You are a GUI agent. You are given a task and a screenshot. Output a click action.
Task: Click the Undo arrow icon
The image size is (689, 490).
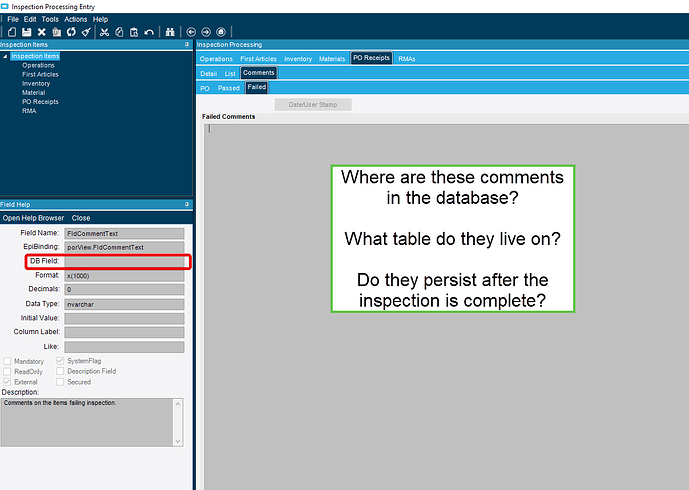(149, 32)
